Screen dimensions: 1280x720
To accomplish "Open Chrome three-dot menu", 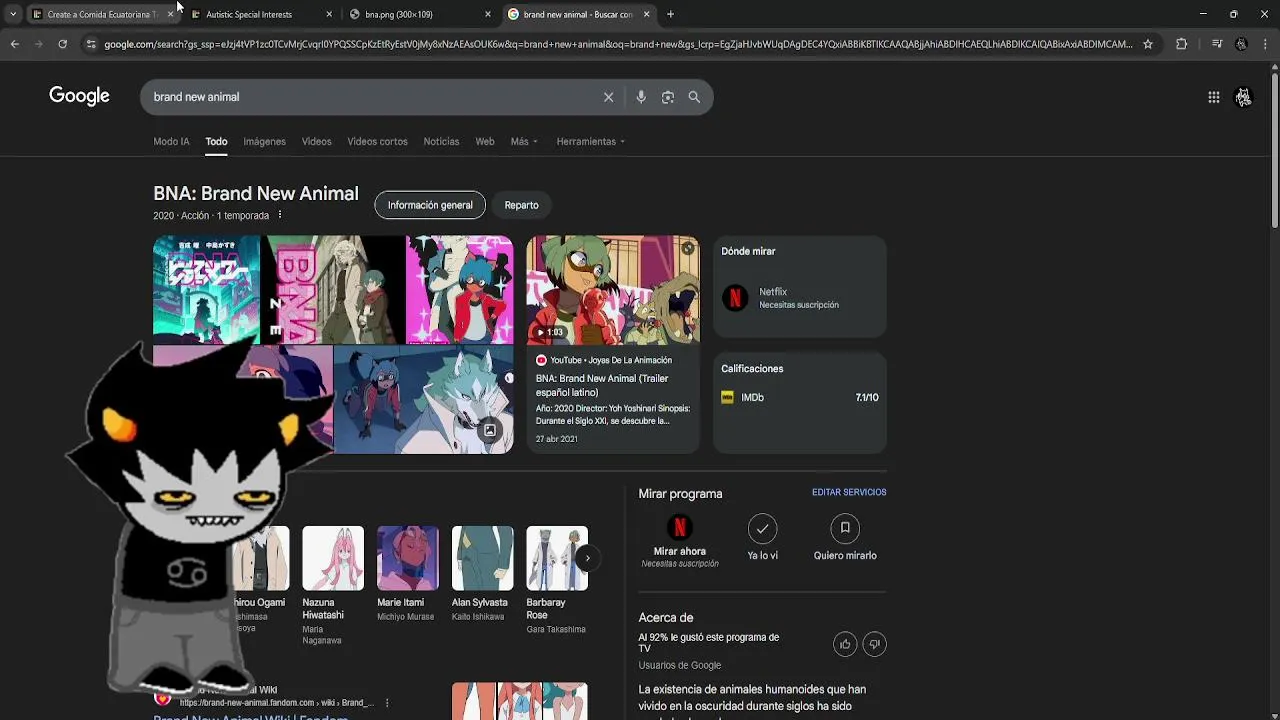I will tap(1266, 44).
